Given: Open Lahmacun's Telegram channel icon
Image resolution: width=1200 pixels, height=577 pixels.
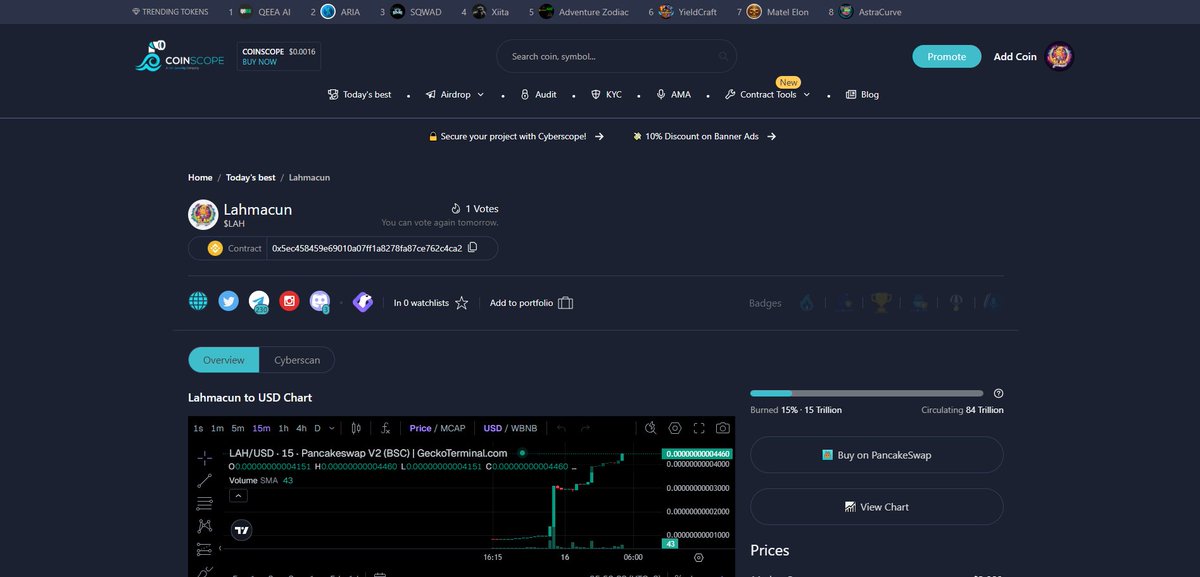Looking at the screenshot, I should tap(259, 300).
